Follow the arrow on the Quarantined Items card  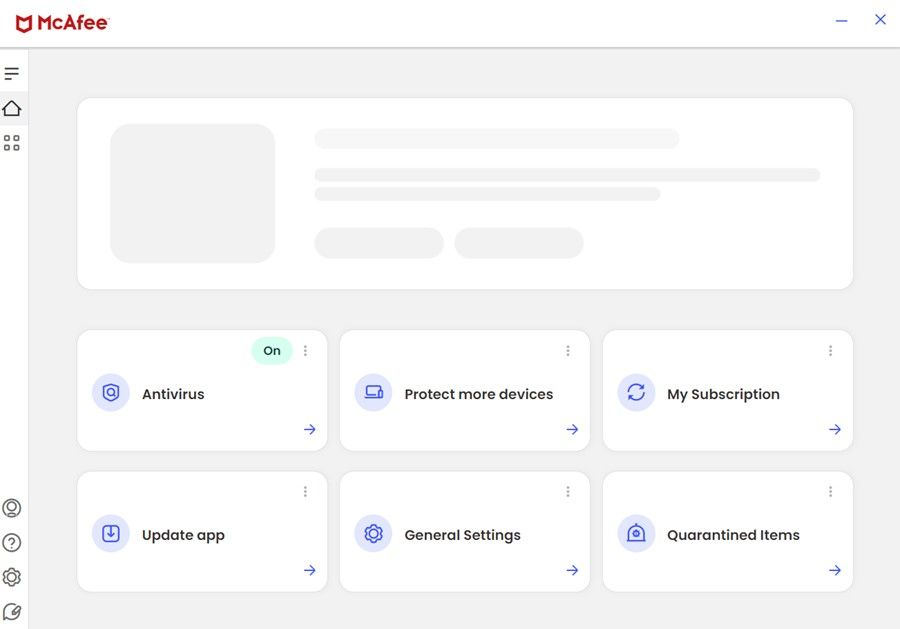pos(835,570)
